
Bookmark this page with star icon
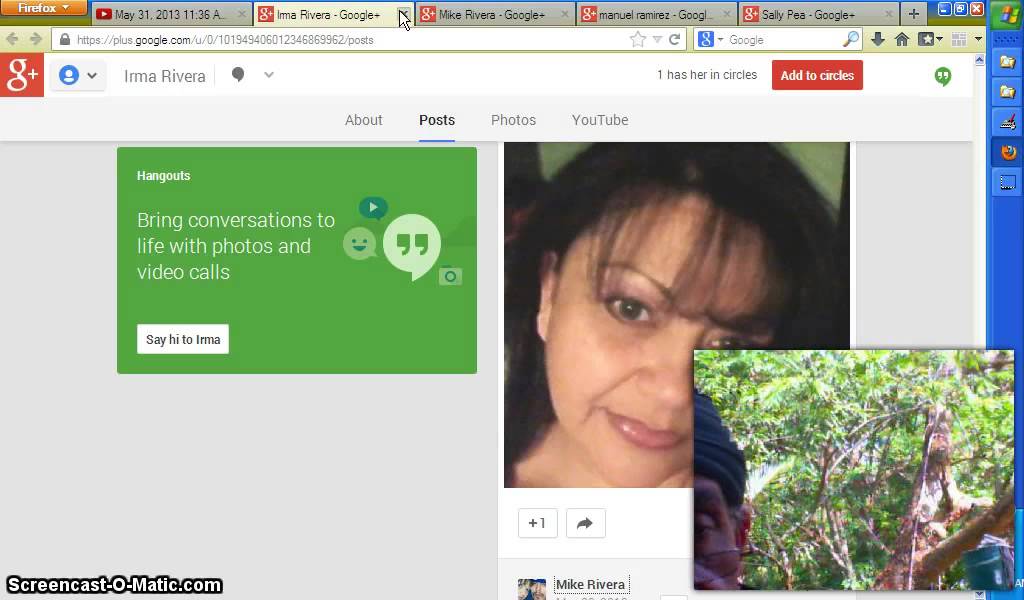coord(638,40)
